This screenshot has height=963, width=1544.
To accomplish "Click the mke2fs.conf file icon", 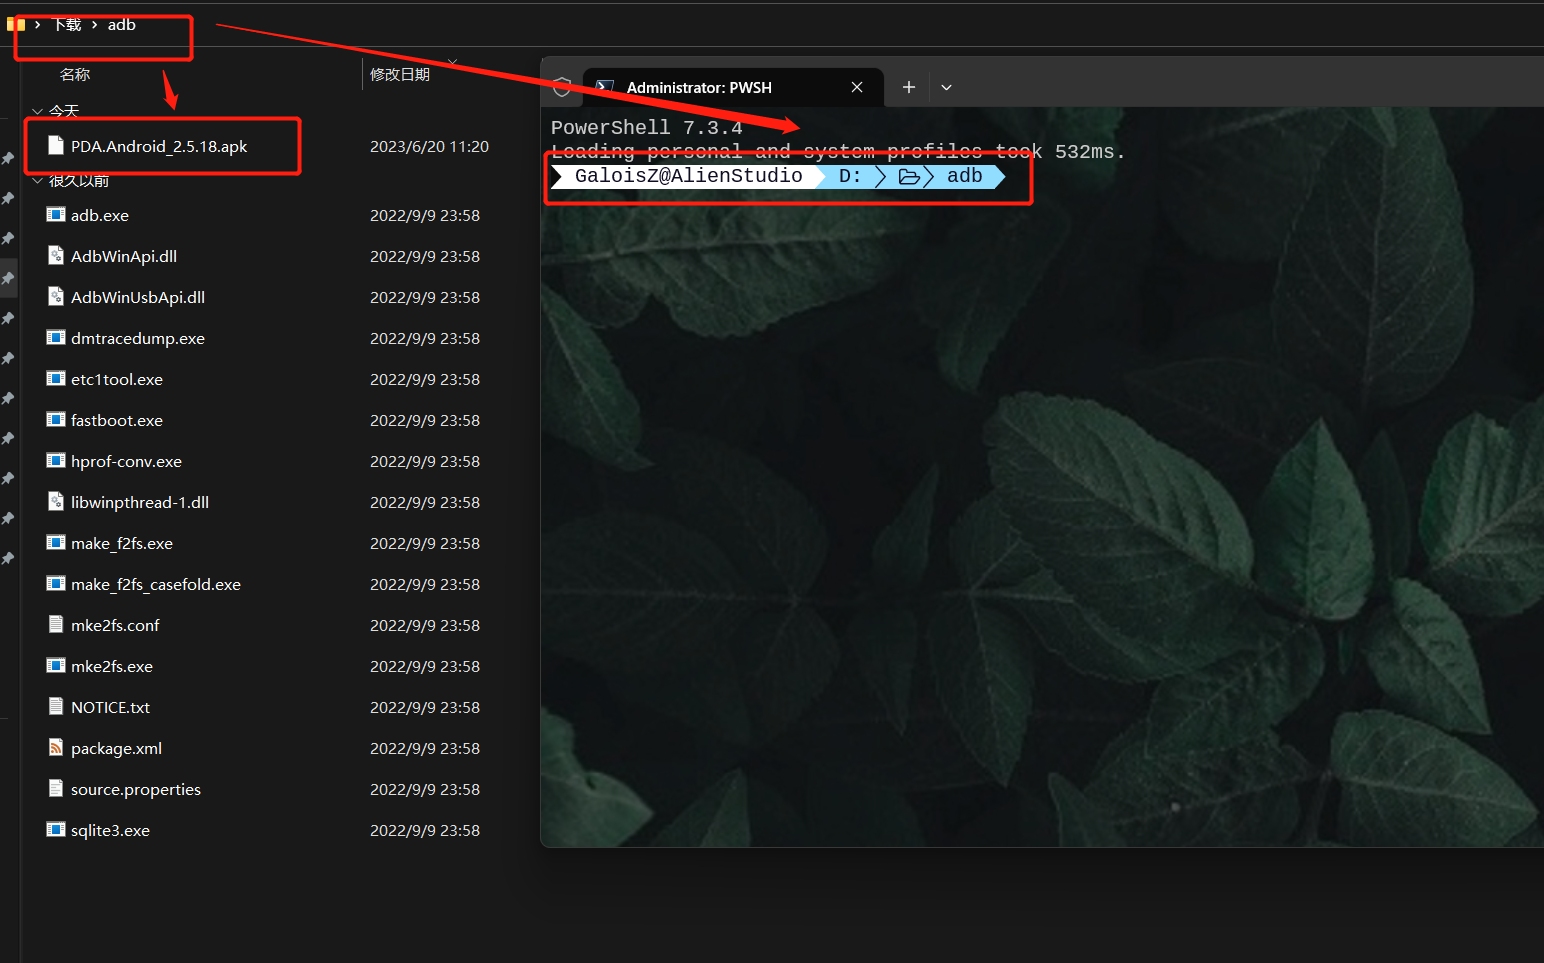I will [56, 624].
